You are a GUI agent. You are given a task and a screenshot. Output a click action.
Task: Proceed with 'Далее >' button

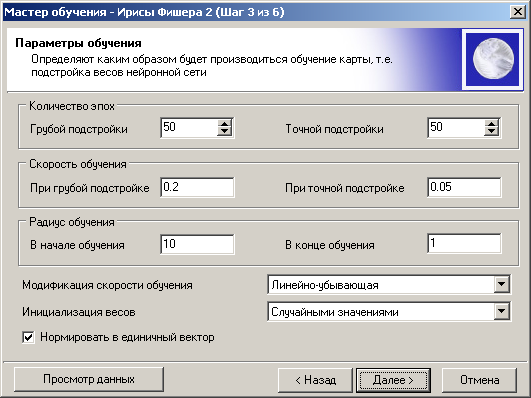click(x=393, y=380)
